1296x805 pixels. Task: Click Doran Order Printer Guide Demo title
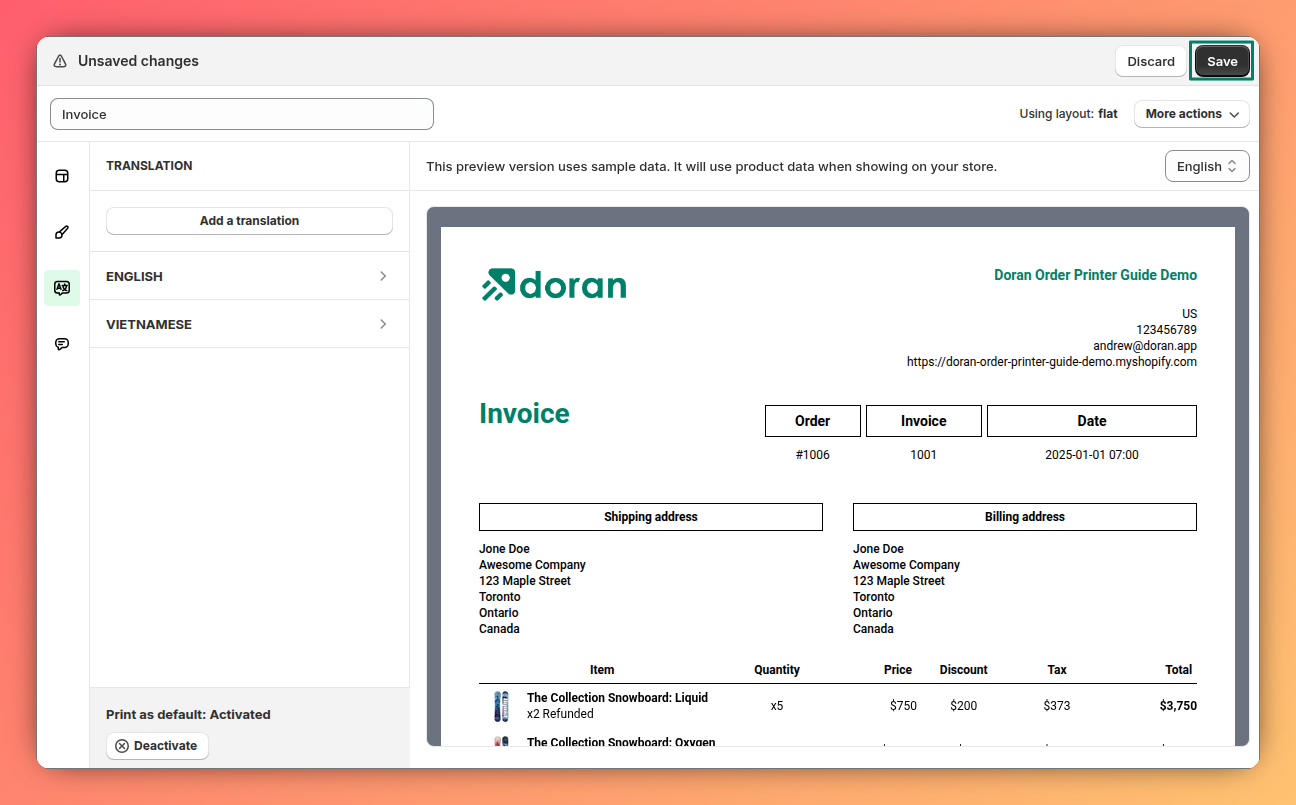1095,275
